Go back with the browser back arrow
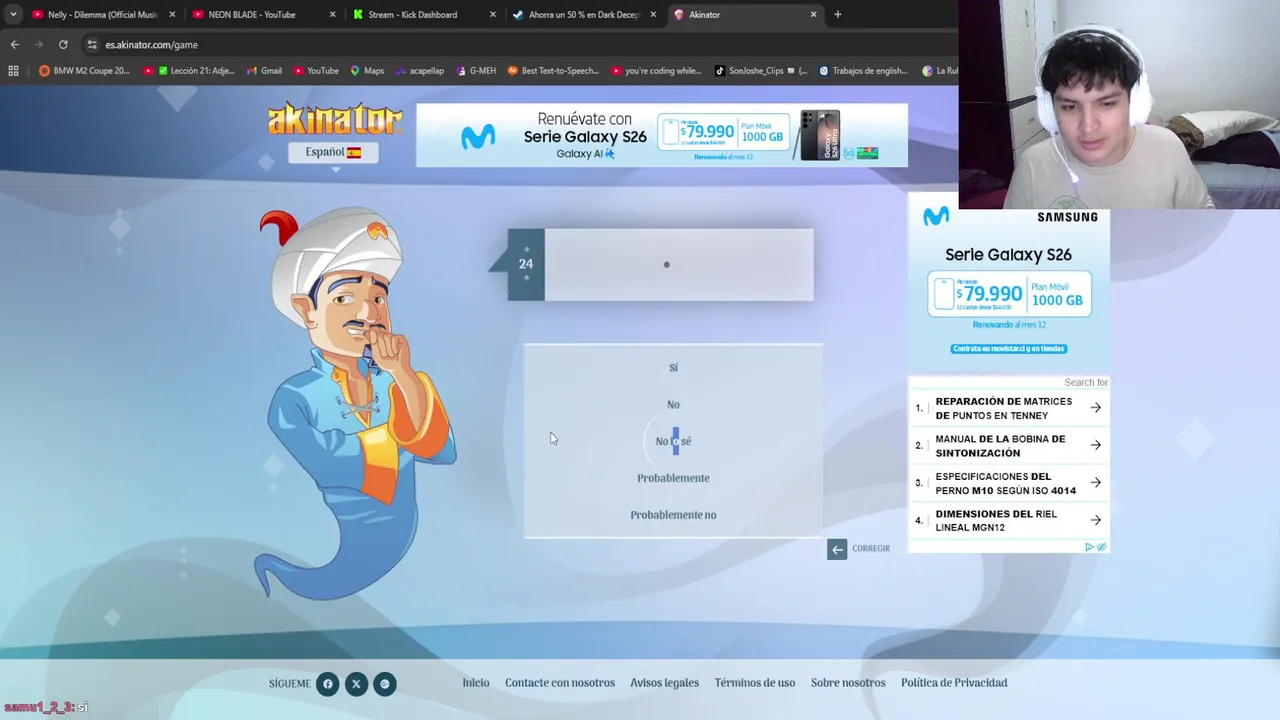 point(14,44)
